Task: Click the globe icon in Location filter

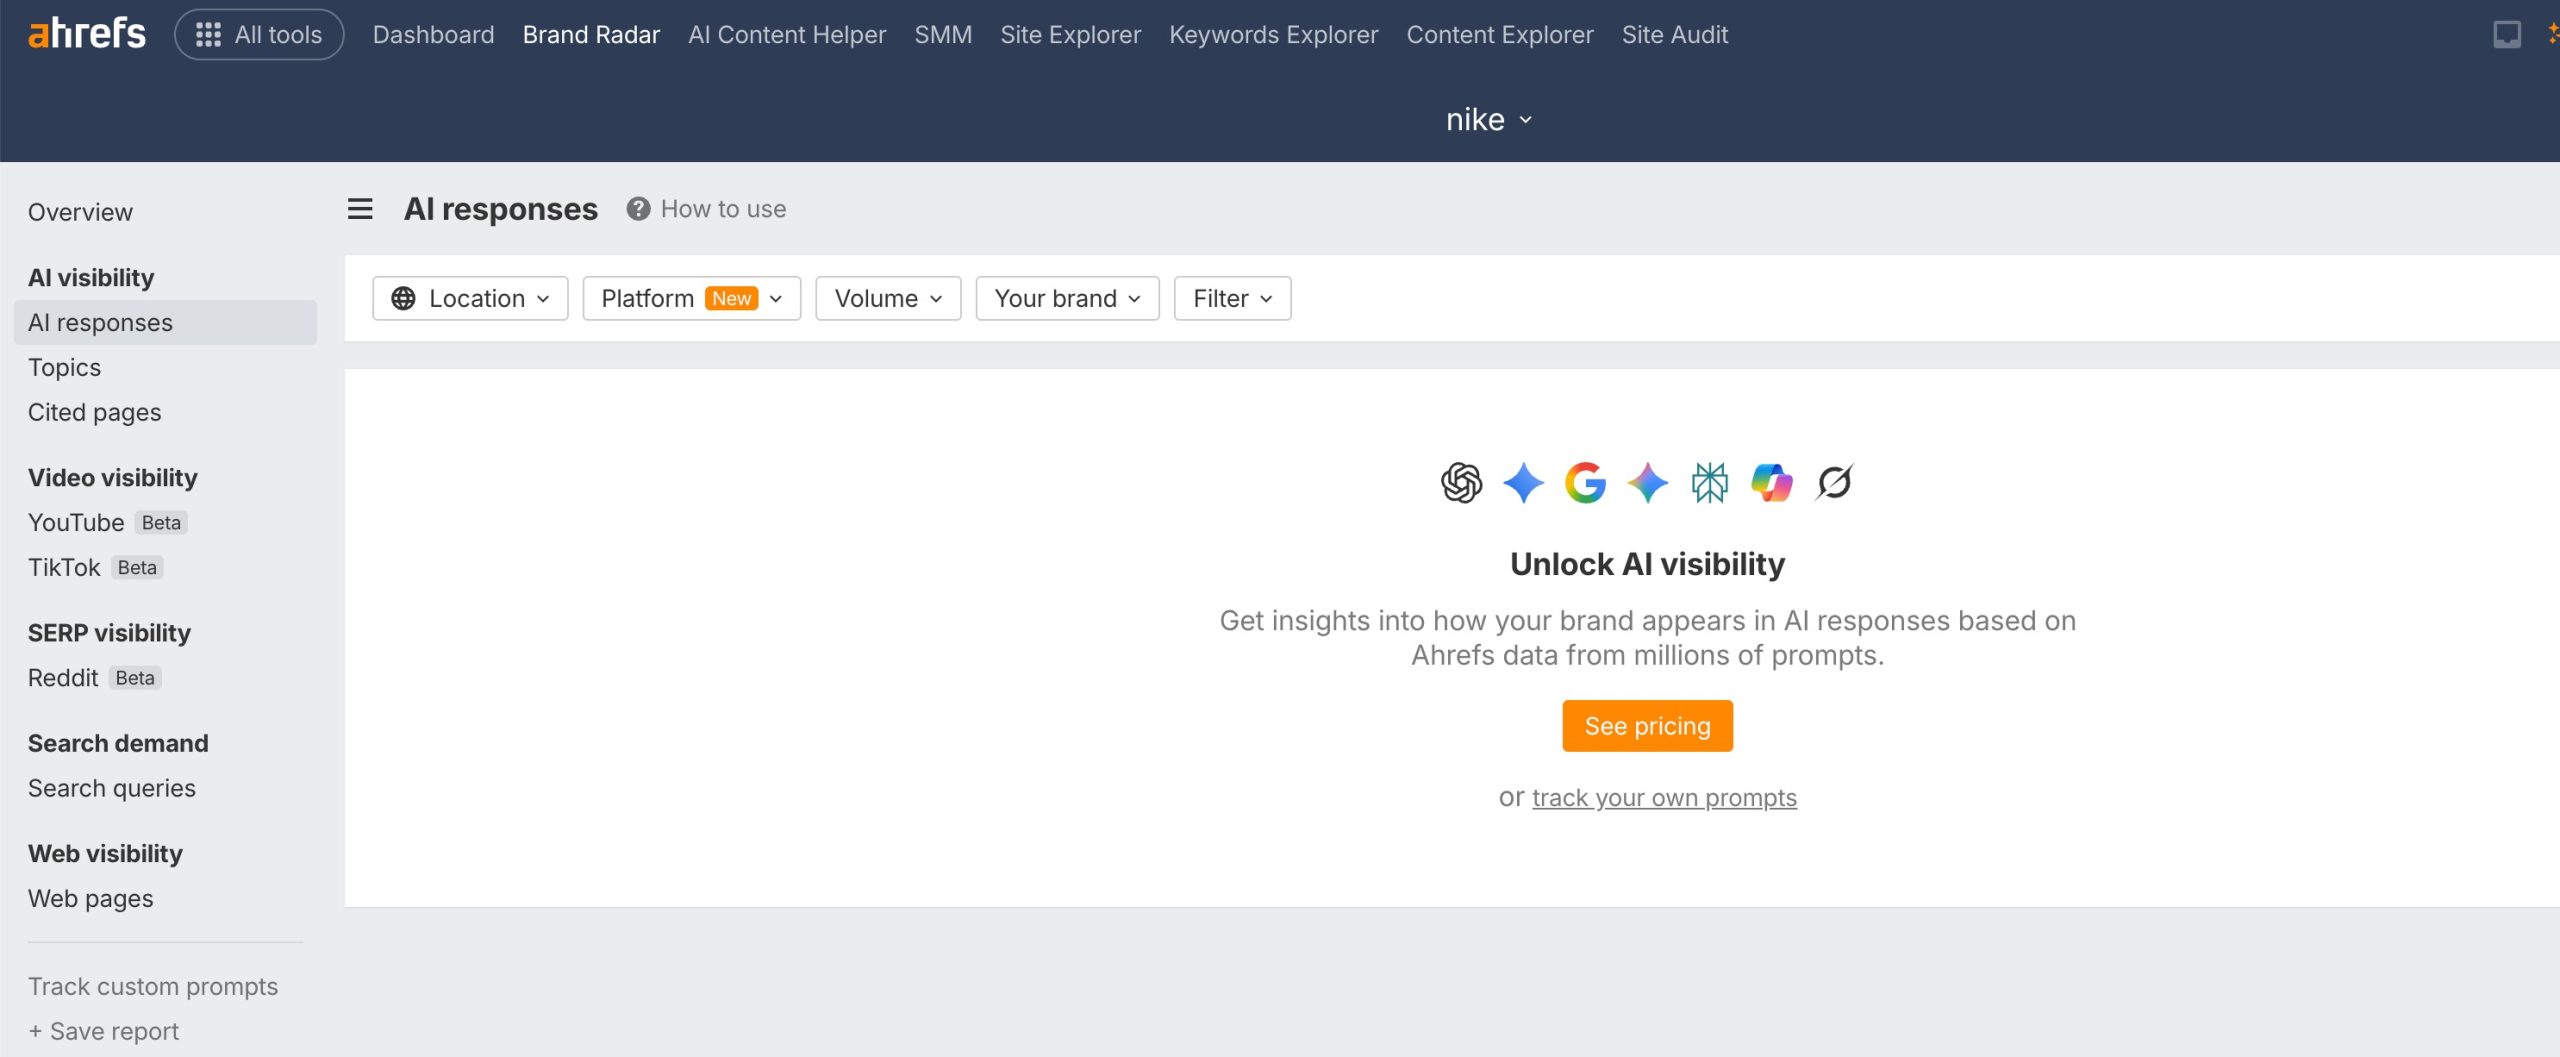Action: (403, 298)
